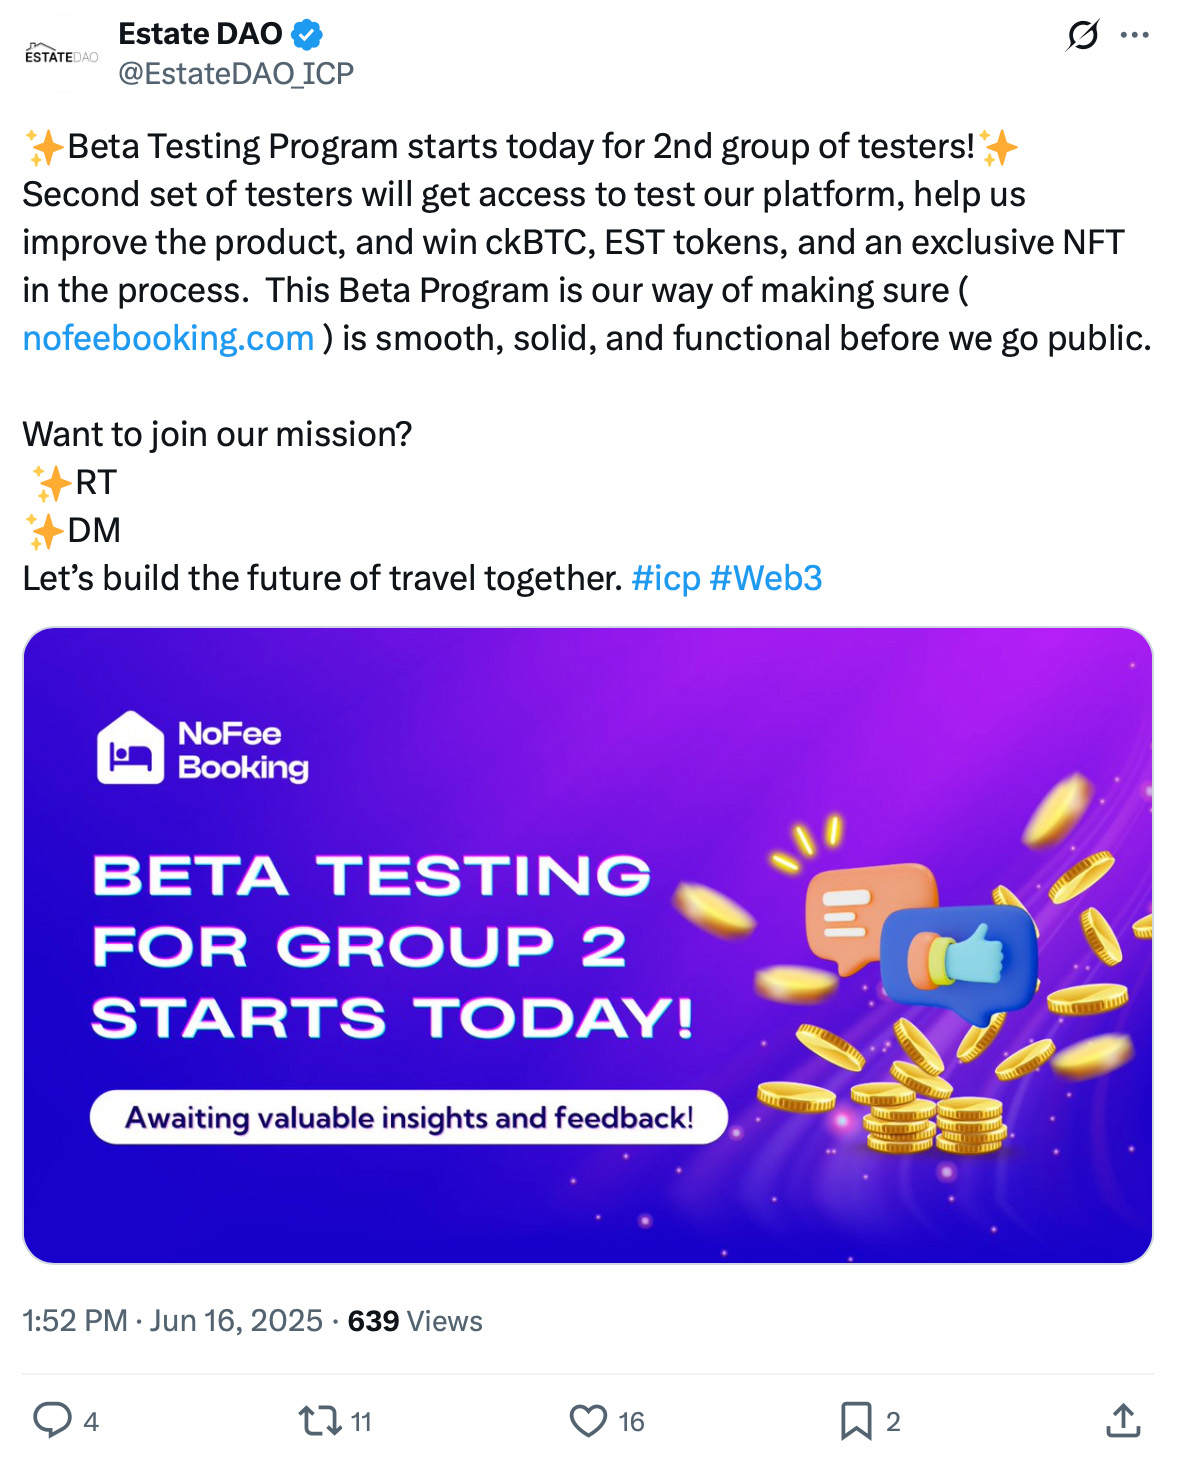1177x1458 pixels.
Task: Expand the post's action menu via ellipsis
Action: (x=1135, y=33)
